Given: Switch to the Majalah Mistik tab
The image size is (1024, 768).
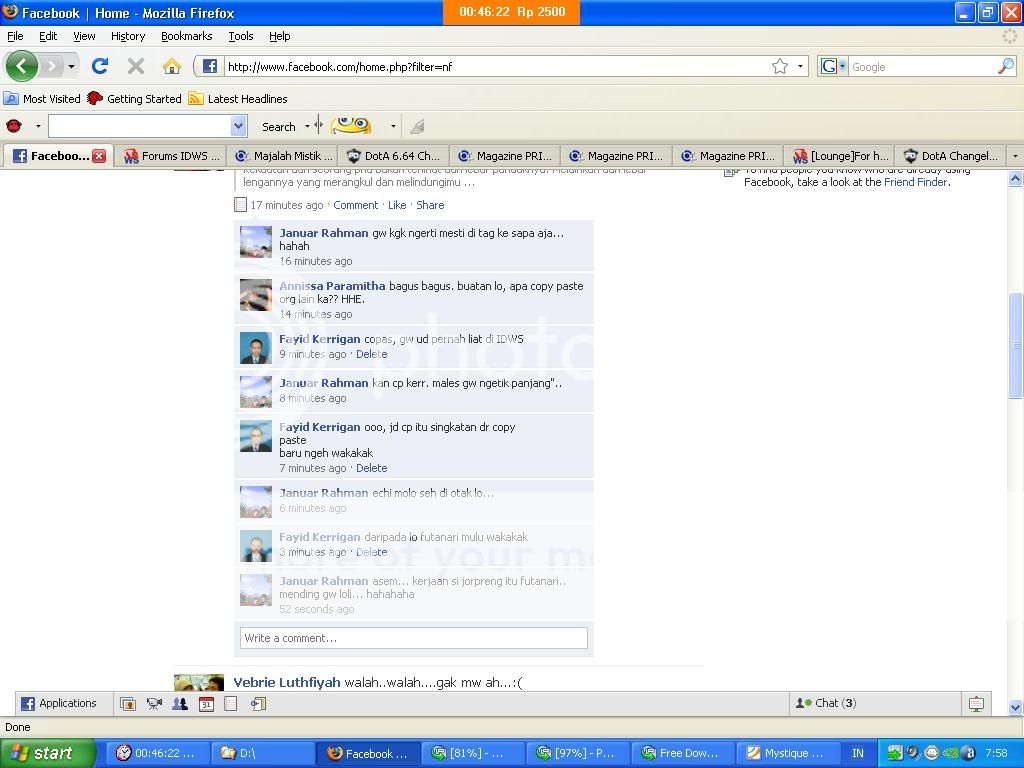Looking at the screenshot, I should pos(283,156).
